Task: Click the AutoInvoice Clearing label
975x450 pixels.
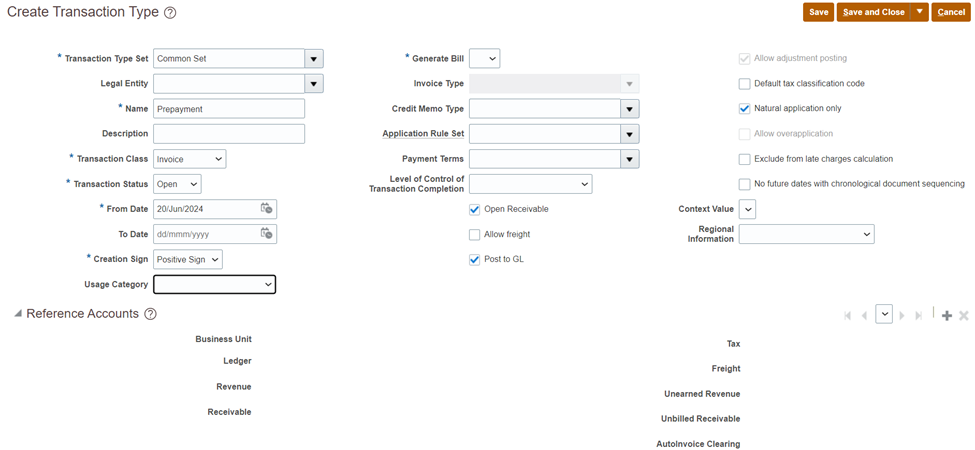Action: tap(698, 444)
